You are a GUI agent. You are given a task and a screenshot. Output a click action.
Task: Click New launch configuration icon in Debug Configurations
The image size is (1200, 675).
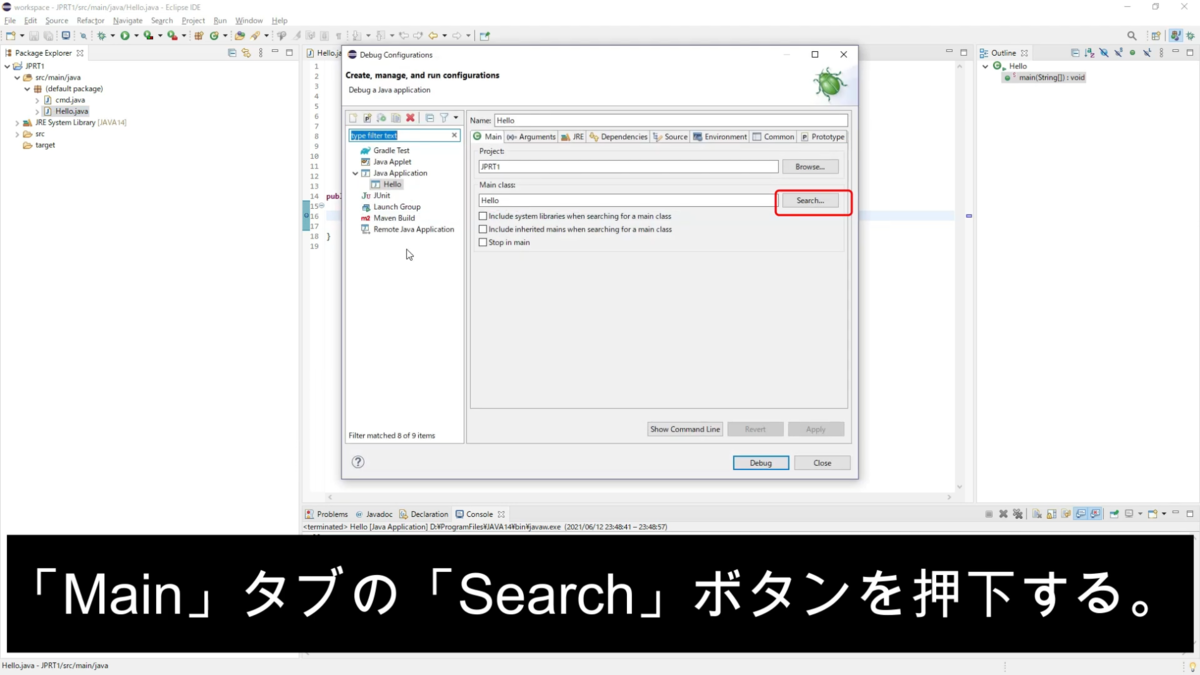click(x=352, y=118)
